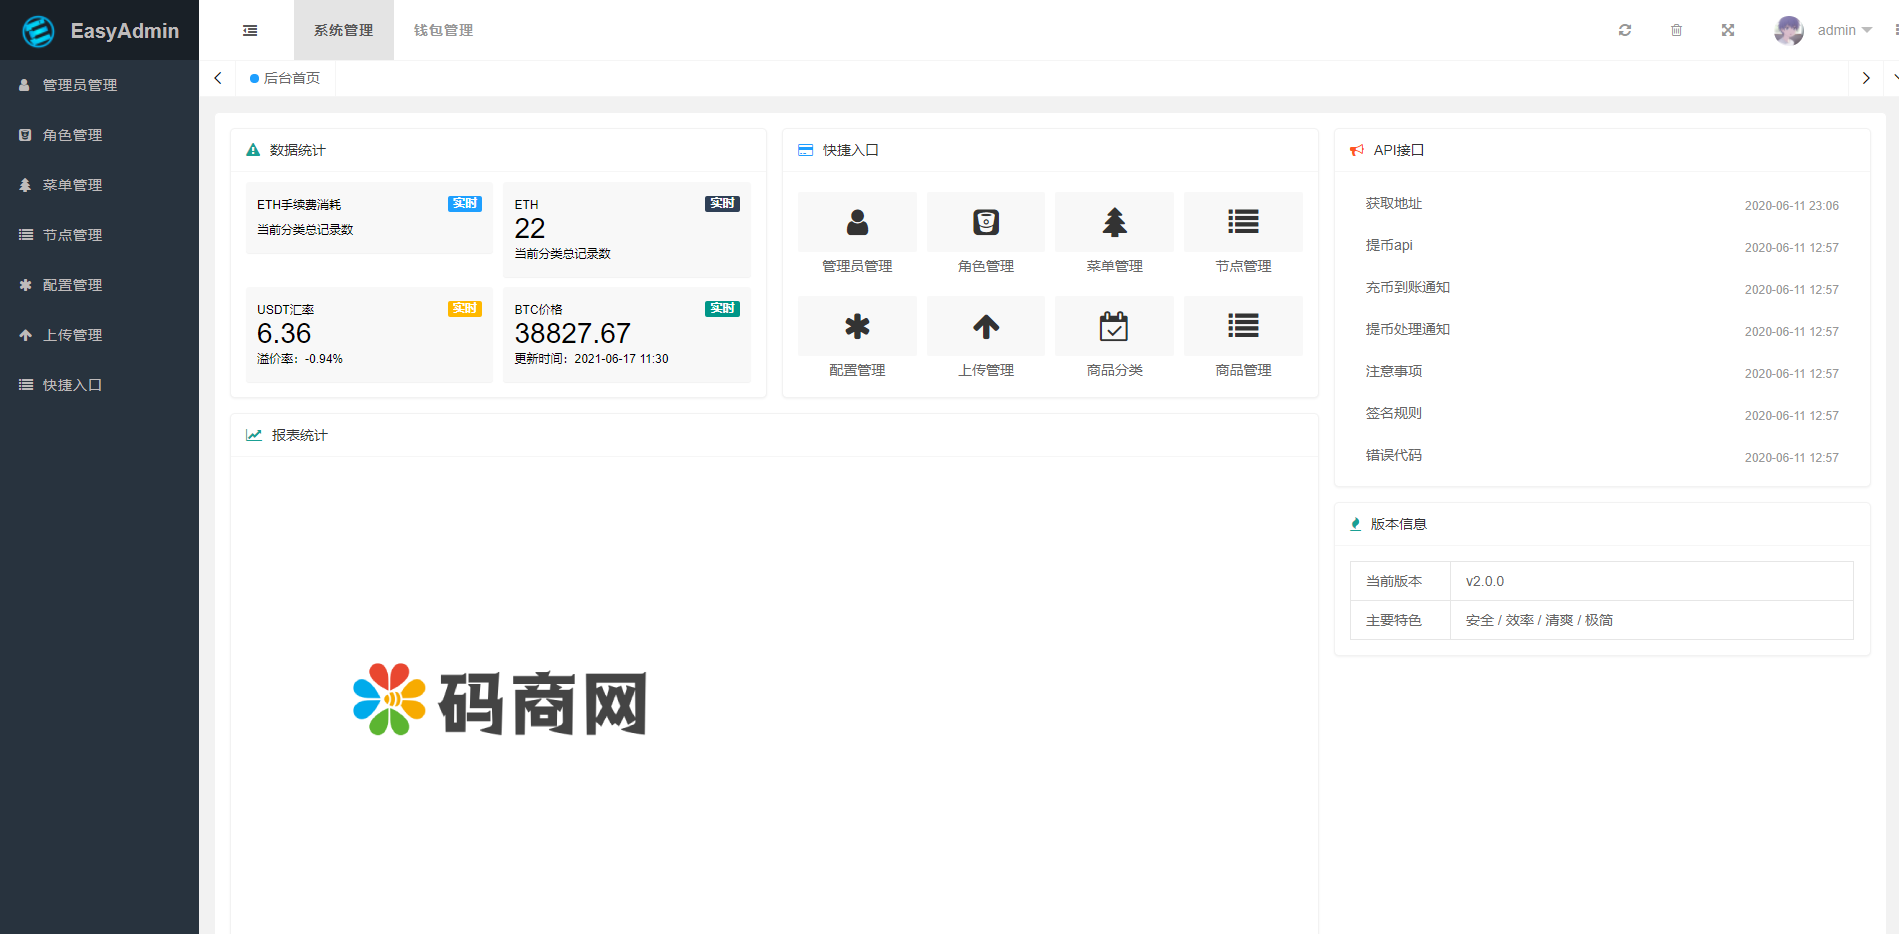Switch to the 钱包管理 top tab
Image resolution: width=1899 pixels, height=934 pixels.
tap(443, 30)
